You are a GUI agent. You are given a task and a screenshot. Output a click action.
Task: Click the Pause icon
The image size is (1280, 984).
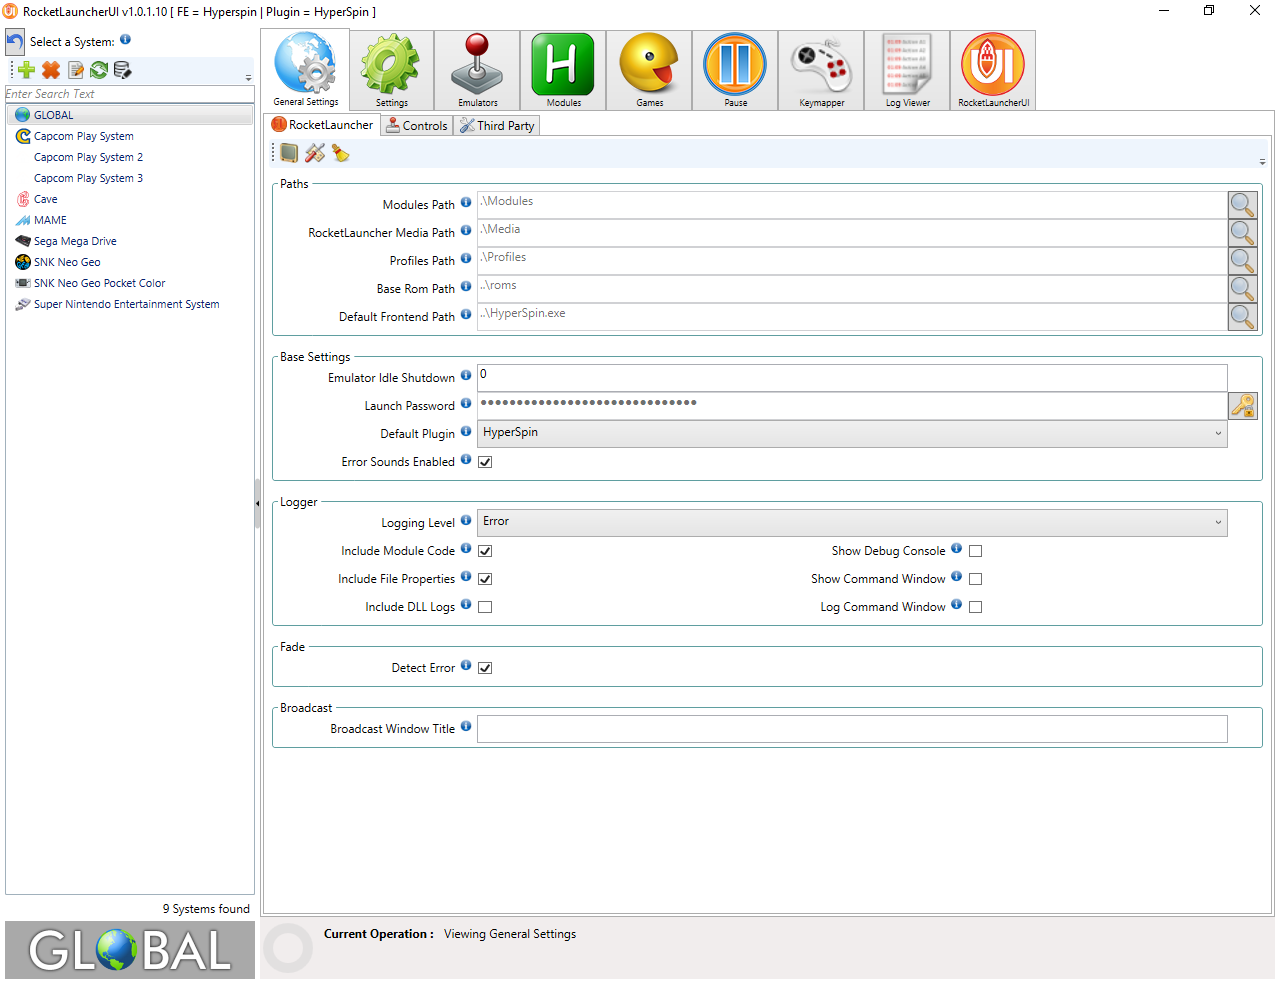(x=735, y=68)
